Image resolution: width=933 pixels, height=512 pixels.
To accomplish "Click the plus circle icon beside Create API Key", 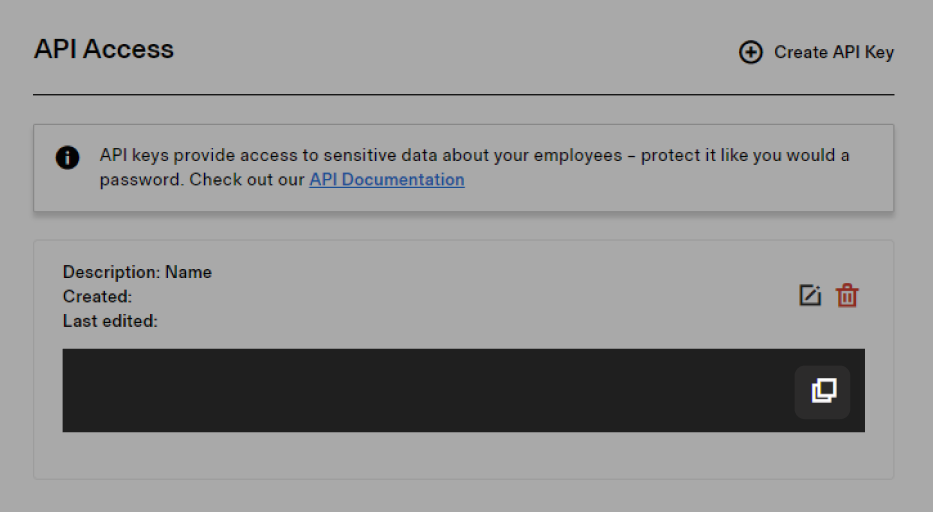I will tap(750, 52).
